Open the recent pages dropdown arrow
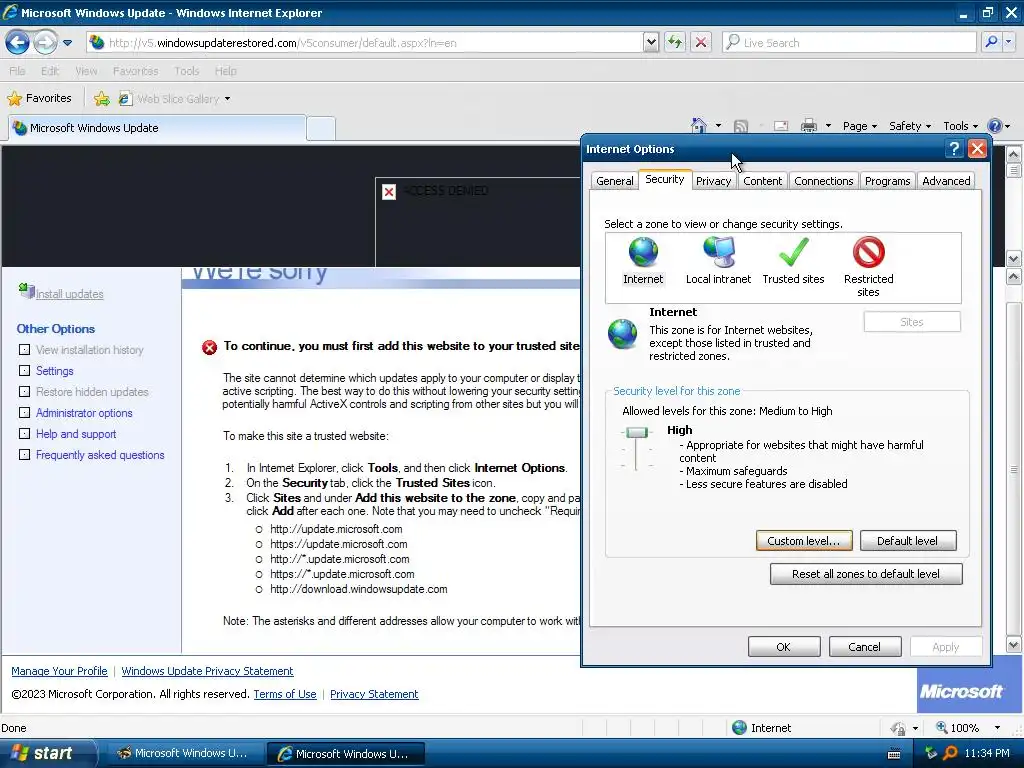This screenshot has height=768, width=1024. [67, 43]
